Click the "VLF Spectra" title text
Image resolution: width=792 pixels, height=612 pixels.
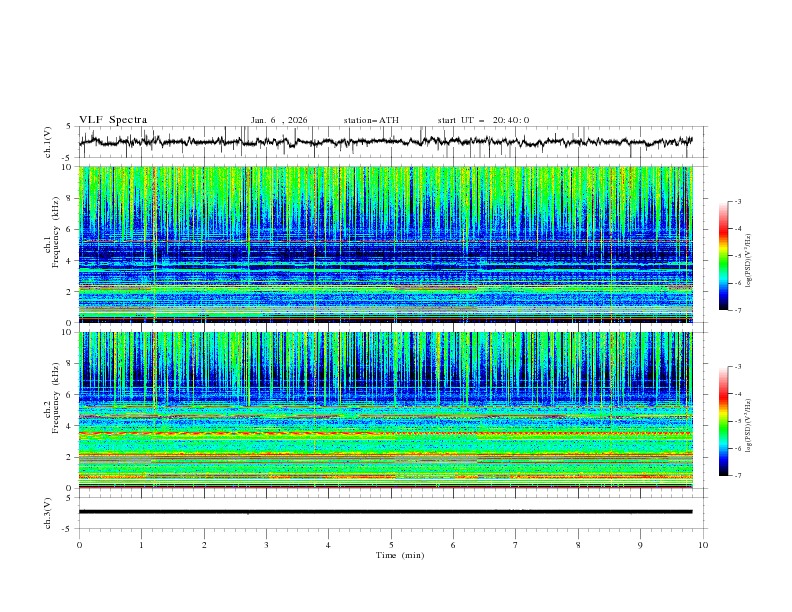coord(113,120)
